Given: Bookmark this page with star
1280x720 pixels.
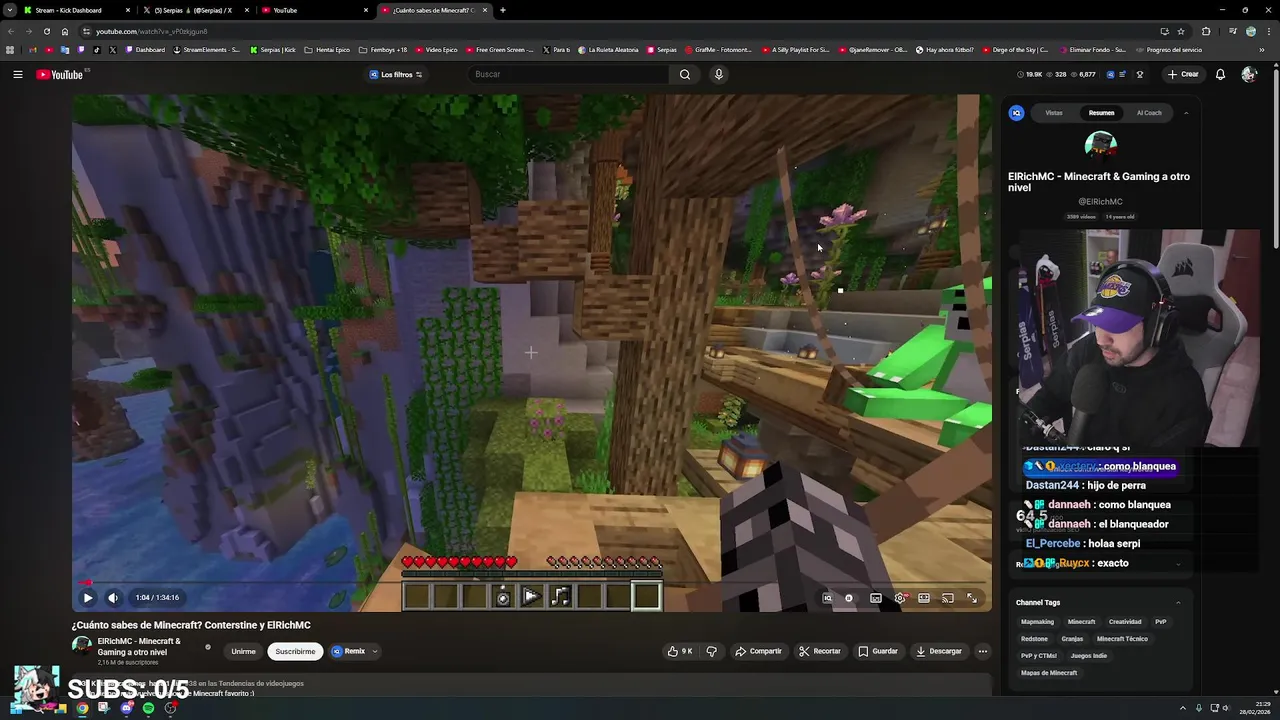Looking at the screenshot, I should [1181, 31].
